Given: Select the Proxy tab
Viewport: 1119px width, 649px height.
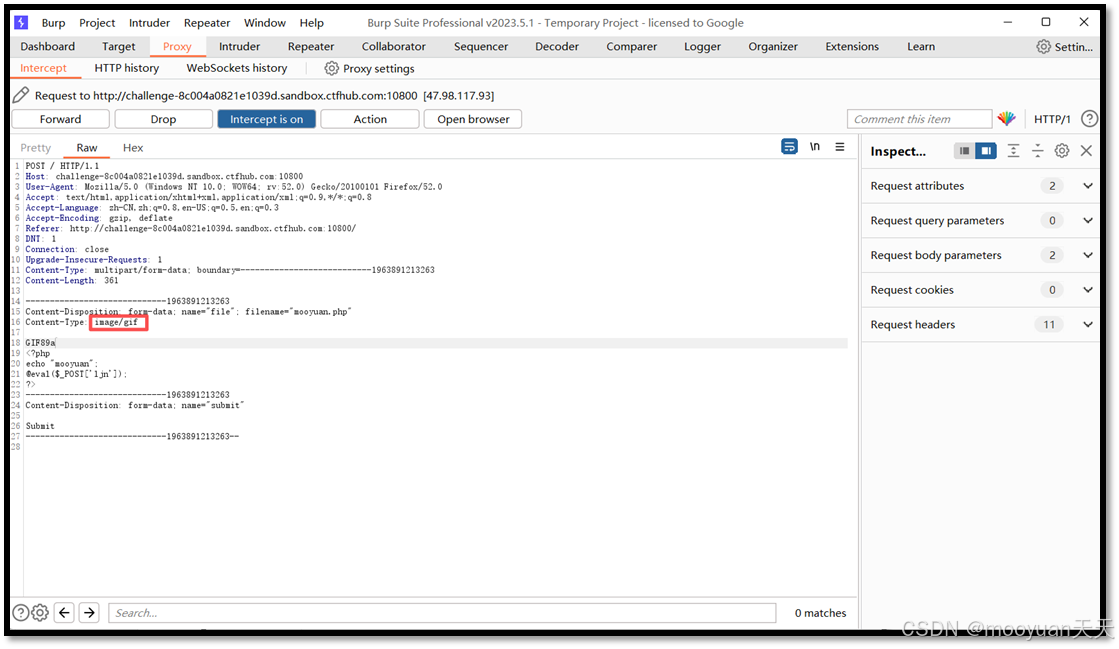Looking at the screenshot, I should (177, 46).
